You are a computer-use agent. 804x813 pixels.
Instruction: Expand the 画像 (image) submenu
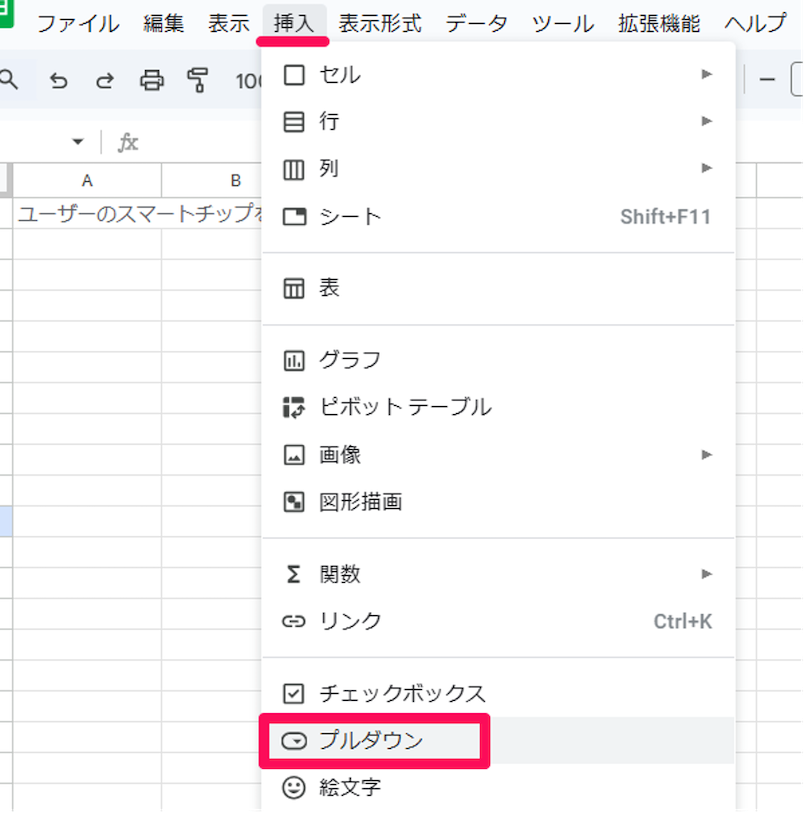[708, 454]
